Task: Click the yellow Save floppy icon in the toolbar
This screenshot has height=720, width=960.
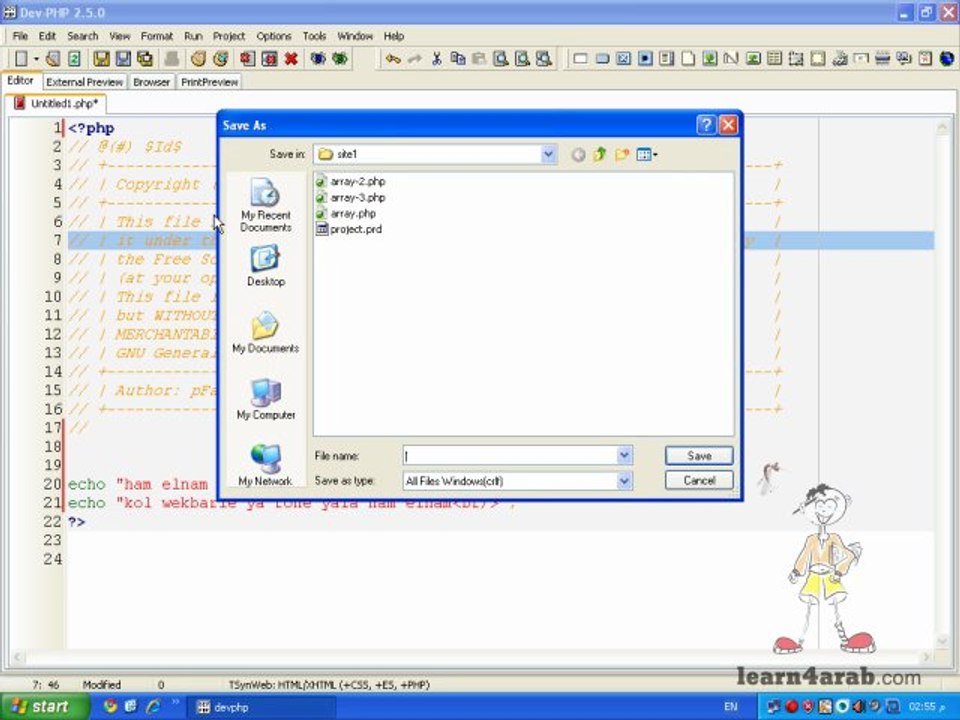Action: click(101, 59)
